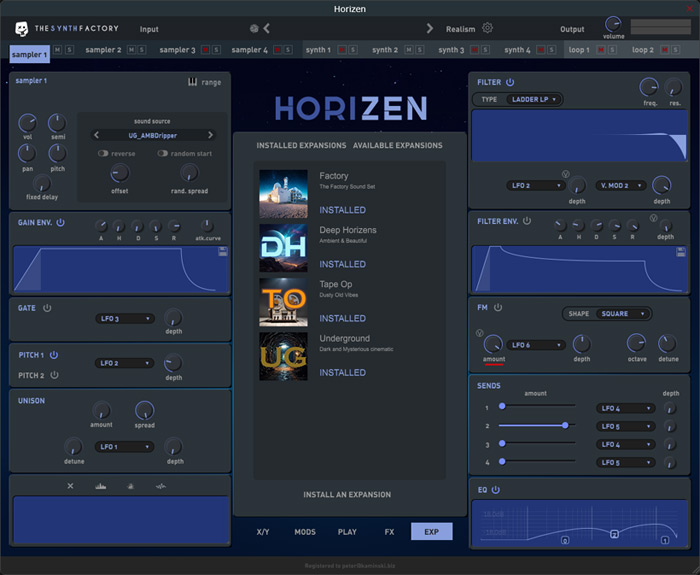700x575 pixels.
Task: Go to previous preset with left chevron
Action: pos(267,29)
